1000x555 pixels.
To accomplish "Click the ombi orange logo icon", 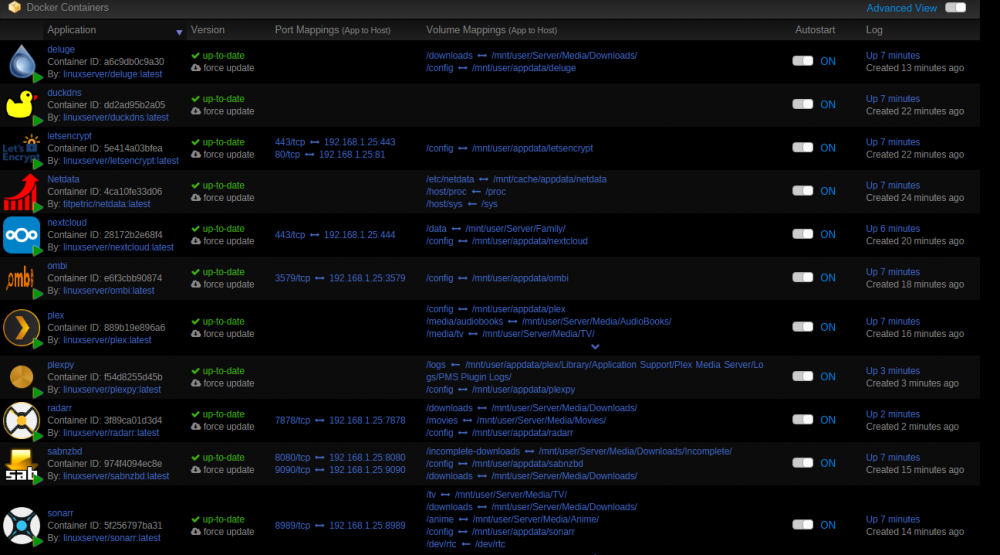I will (19, 278).
